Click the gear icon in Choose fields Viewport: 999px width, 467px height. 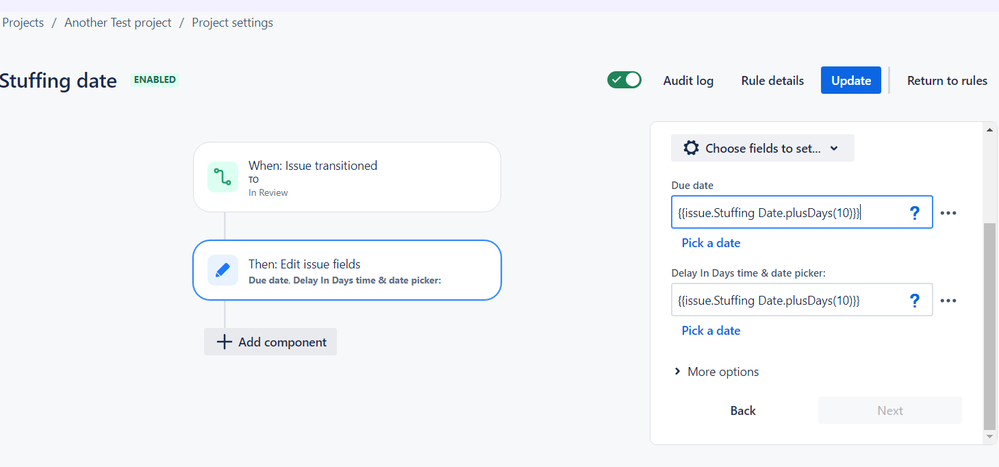tap(691, 148)
